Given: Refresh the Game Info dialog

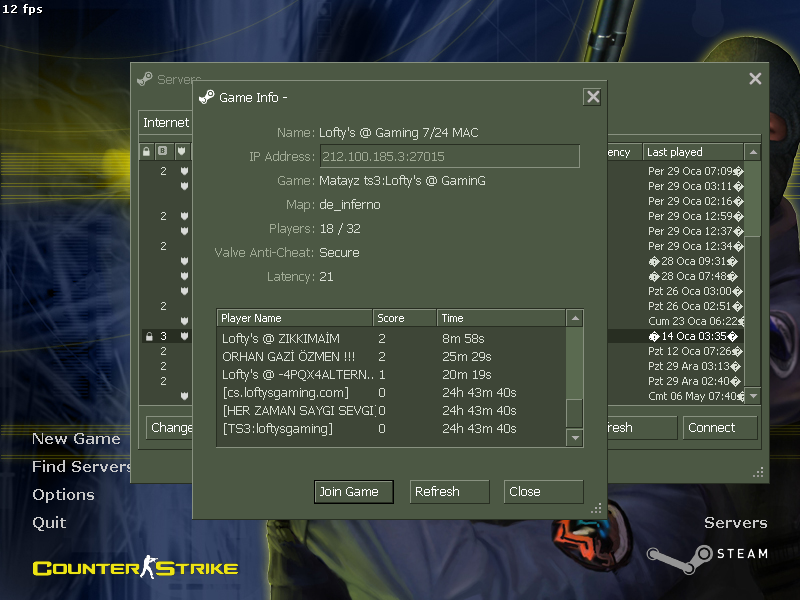Looking at the screenshot, I should point(449,491).
